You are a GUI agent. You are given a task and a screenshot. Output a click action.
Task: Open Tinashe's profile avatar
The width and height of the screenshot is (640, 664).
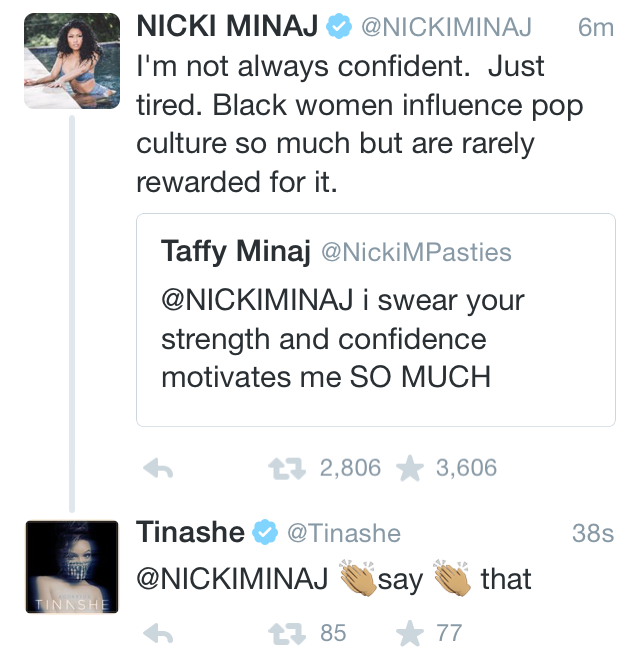click(64, 565)
